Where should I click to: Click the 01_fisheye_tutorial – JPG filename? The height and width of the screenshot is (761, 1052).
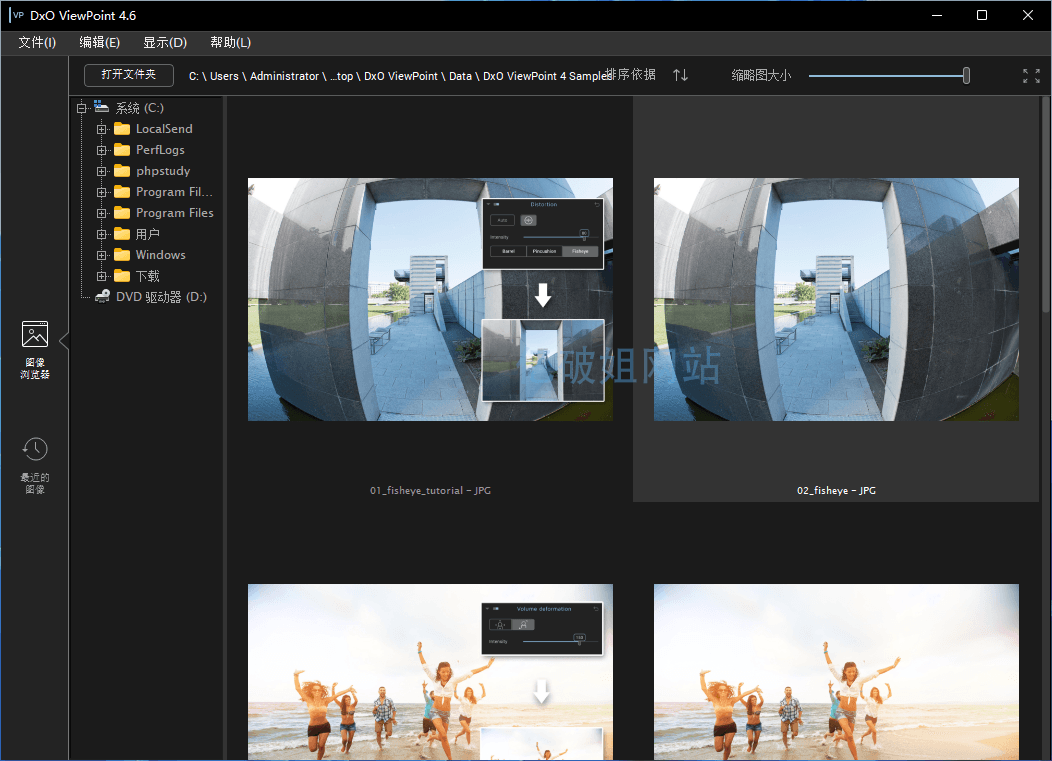pos(430,491)
